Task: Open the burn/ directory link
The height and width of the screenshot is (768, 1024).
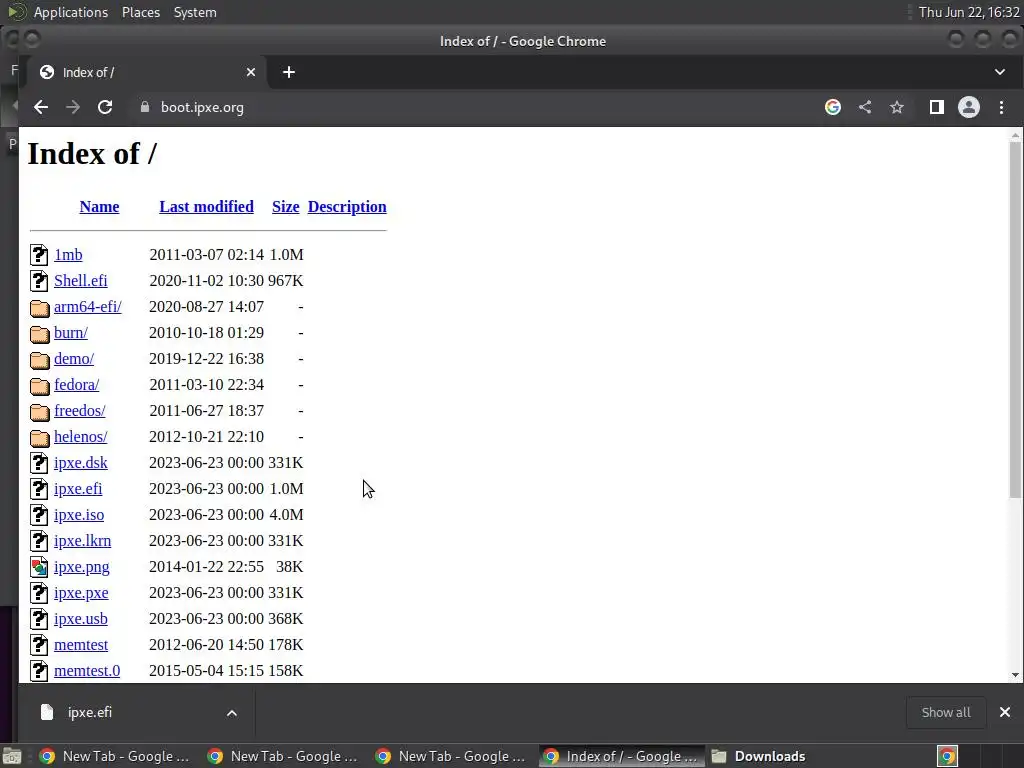Action: (x=71, y=332)
